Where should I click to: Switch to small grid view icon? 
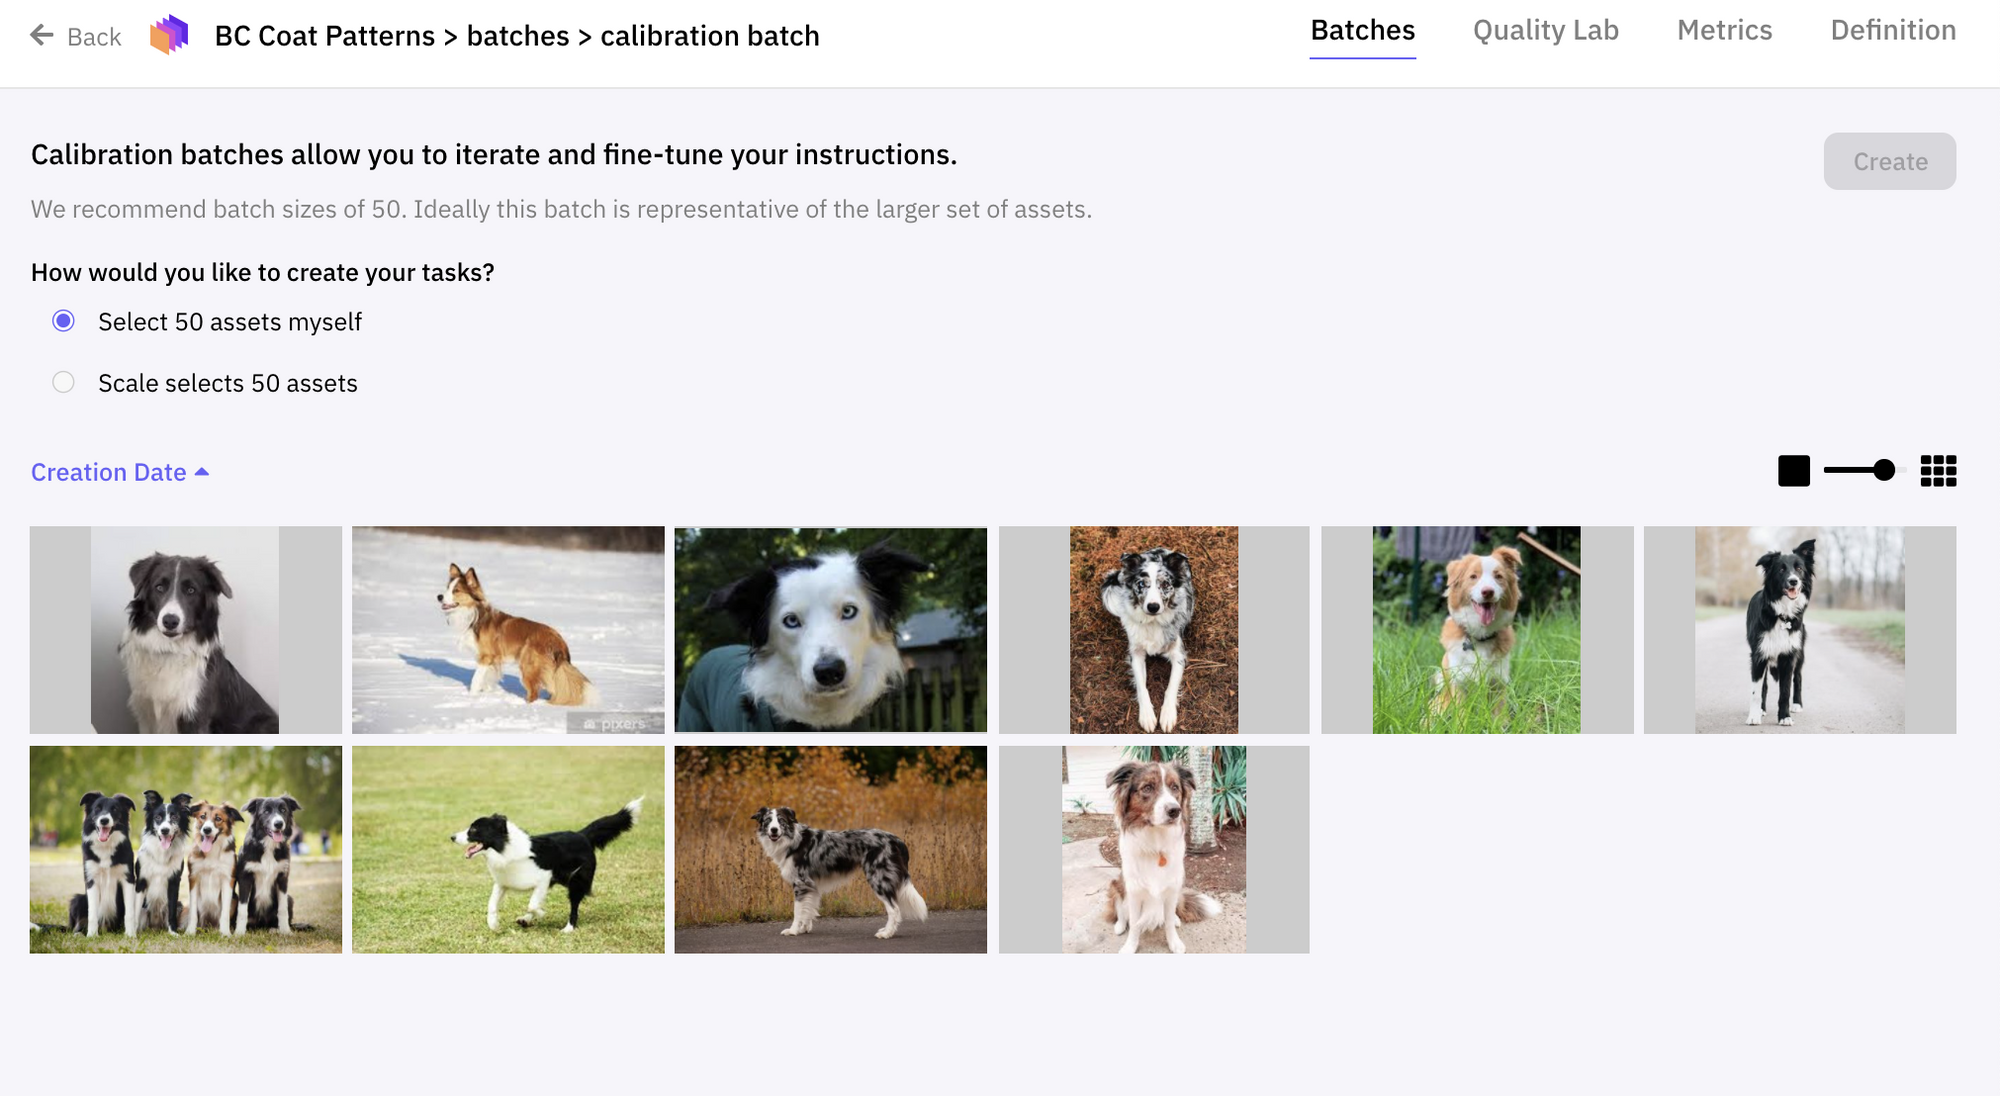click(1937, 471)
